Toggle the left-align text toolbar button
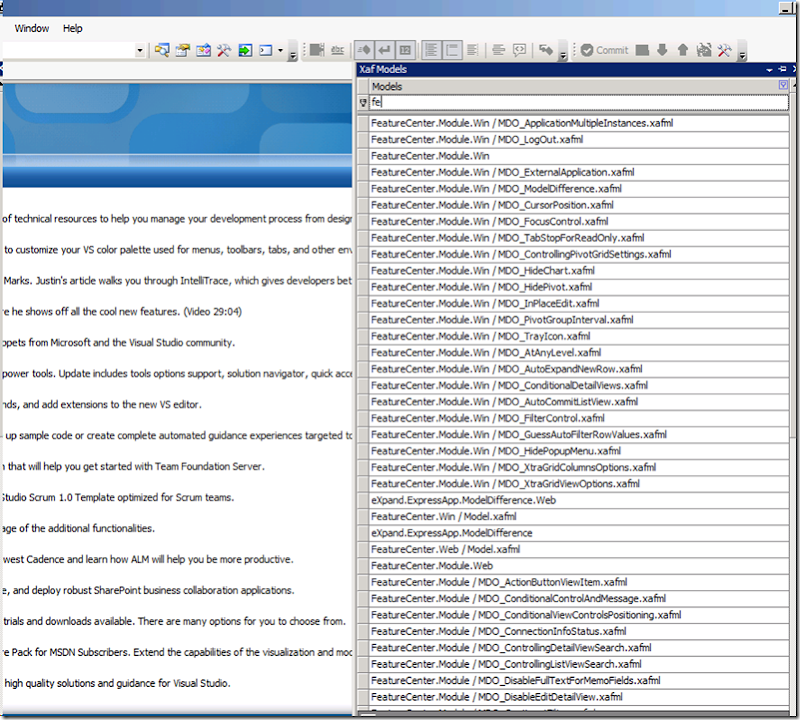 pyautogui.click(x=432, y=50)
